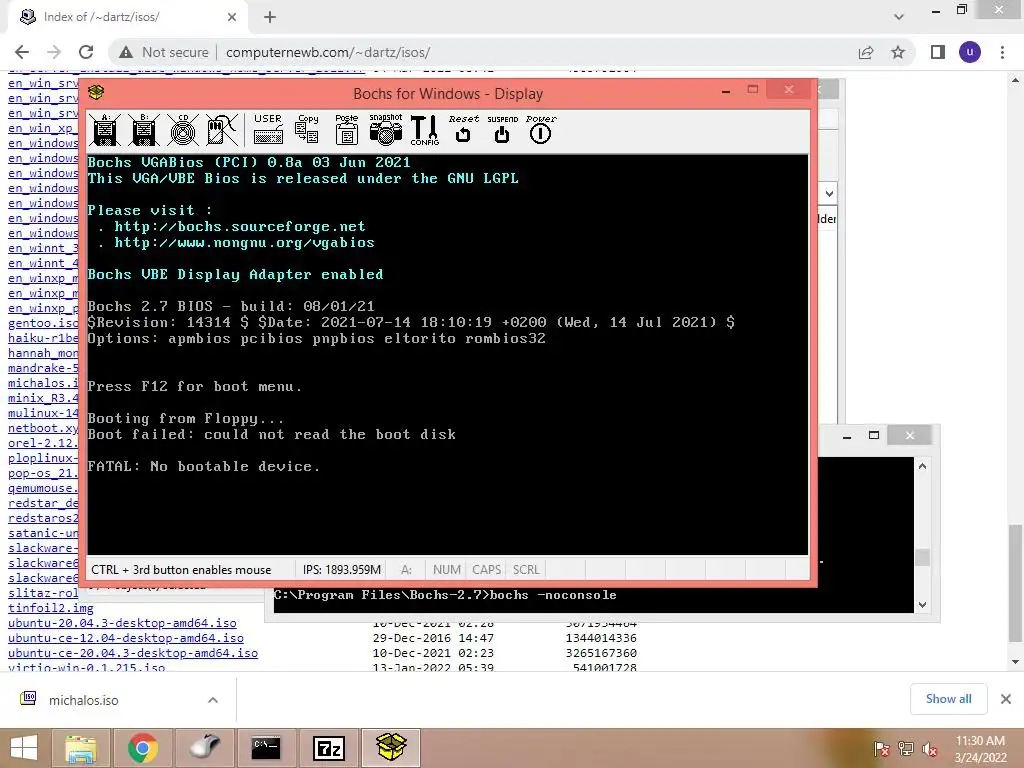1024x768 pixels.
Task: Open the ubuntu-ce-12.04-desktop-amd64.iso link
Action: coord(125,637)
